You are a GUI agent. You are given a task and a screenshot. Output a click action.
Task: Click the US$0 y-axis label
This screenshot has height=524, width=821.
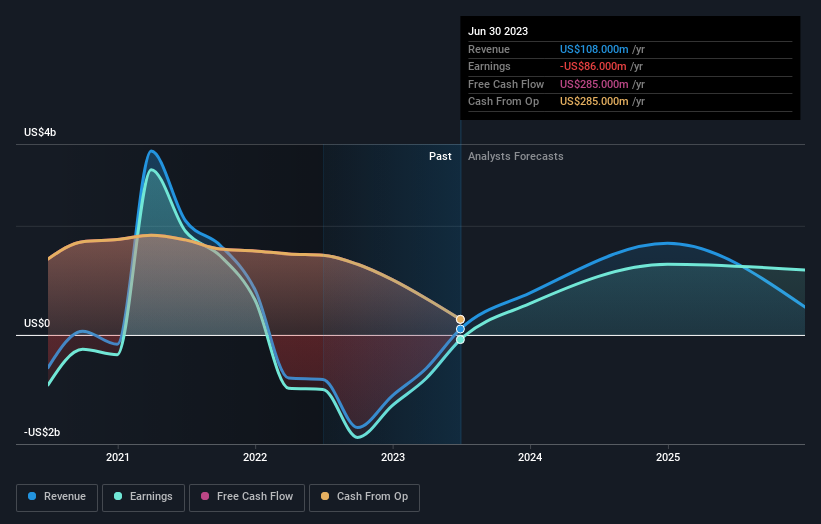pos(37,324)
